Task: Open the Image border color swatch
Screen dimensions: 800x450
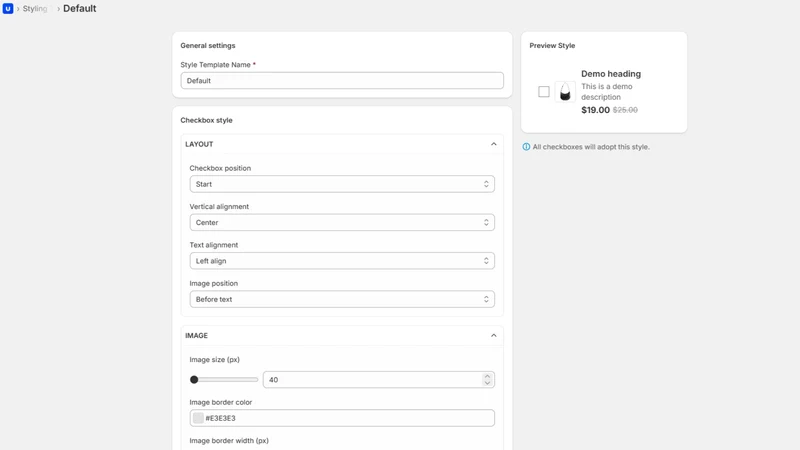Action: point(198,418)
